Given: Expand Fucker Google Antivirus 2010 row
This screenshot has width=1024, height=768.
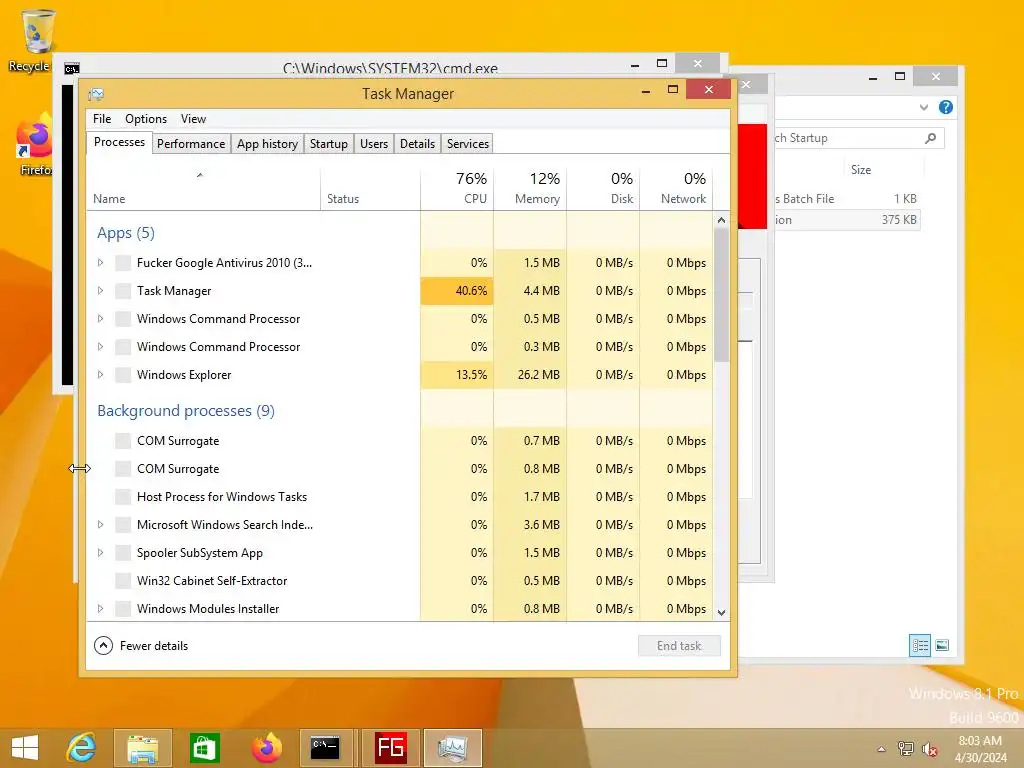Looking at the screenshot, I should pyautogui.click(x=100, y=263).
